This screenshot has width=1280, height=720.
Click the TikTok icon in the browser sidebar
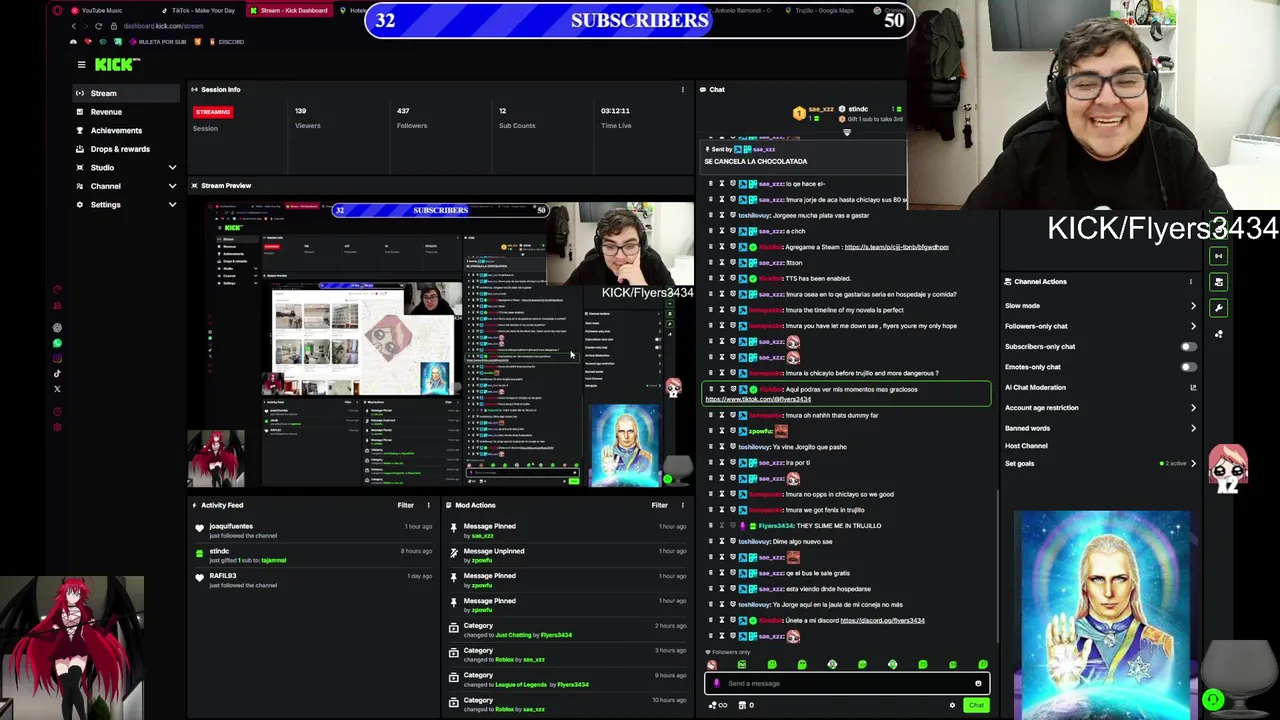[57, 374]
